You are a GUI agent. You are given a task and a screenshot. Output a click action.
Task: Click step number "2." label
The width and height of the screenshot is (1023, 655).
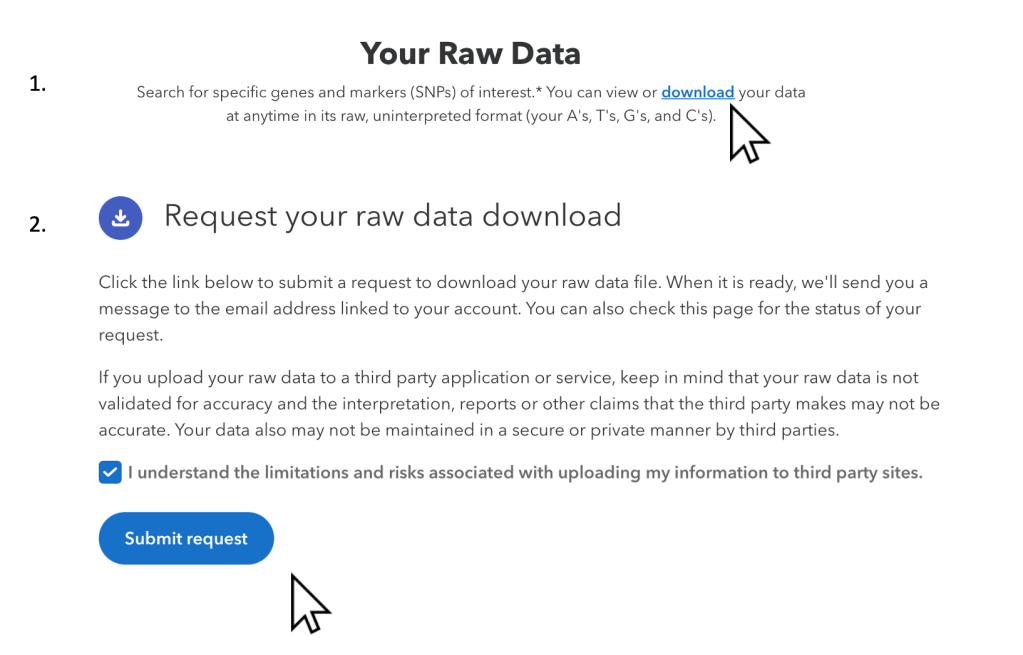(38, 225)
